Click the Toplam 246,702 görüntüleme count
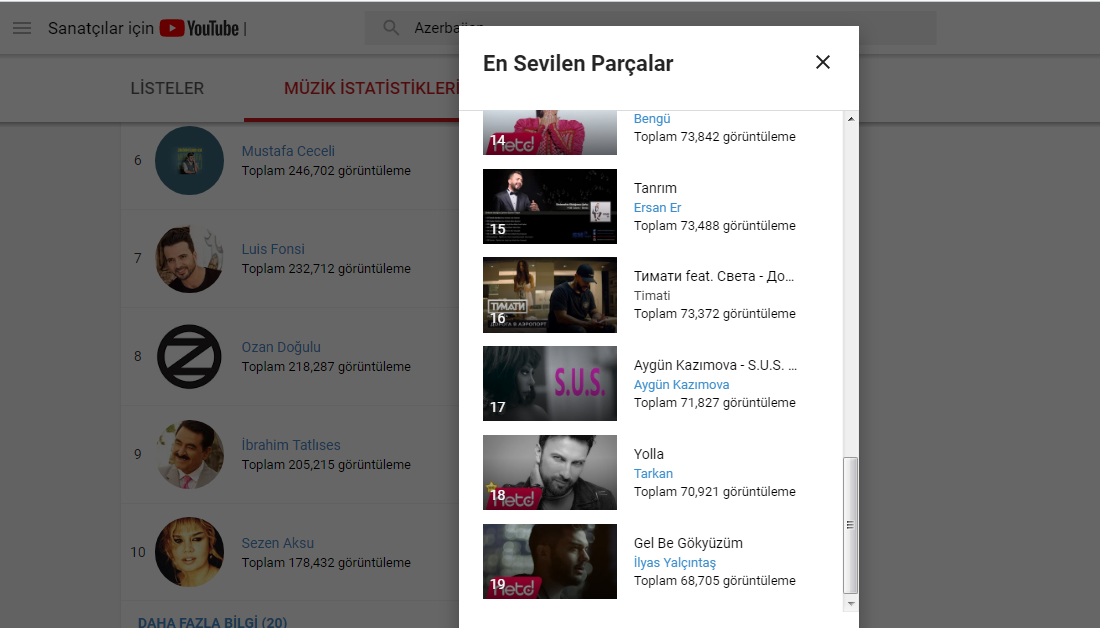 pos(326,171)
